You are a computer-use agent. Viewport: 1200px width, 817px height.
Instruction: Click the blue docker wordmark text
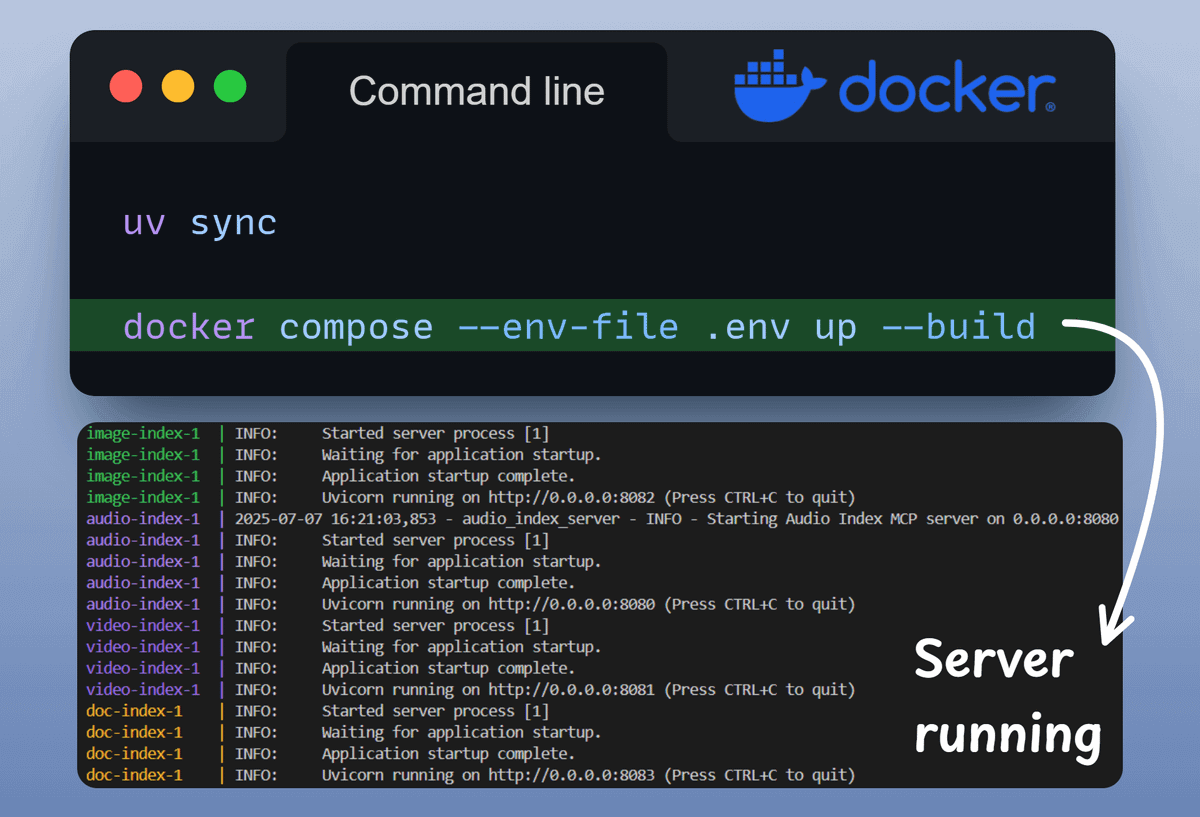point(947,89)
